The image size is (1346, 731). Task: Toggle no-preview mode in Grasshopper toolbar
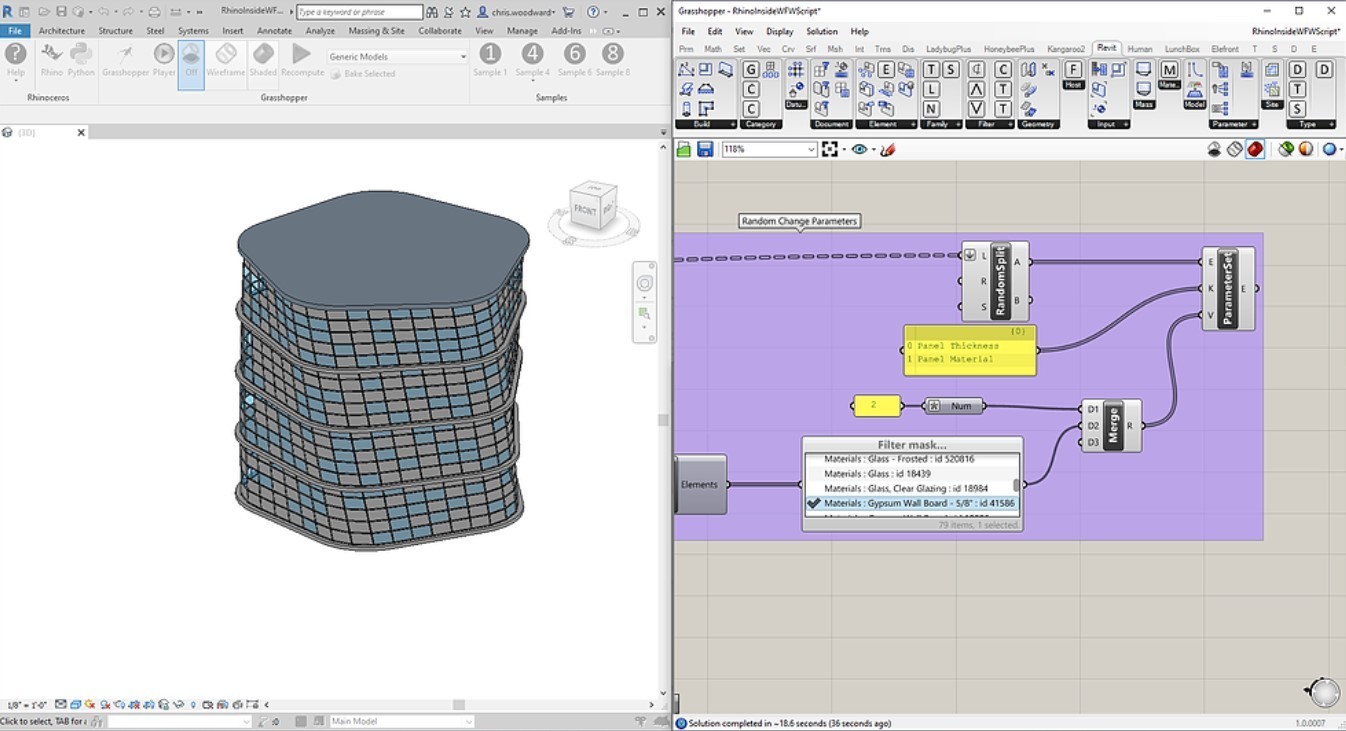point(1214,149)
